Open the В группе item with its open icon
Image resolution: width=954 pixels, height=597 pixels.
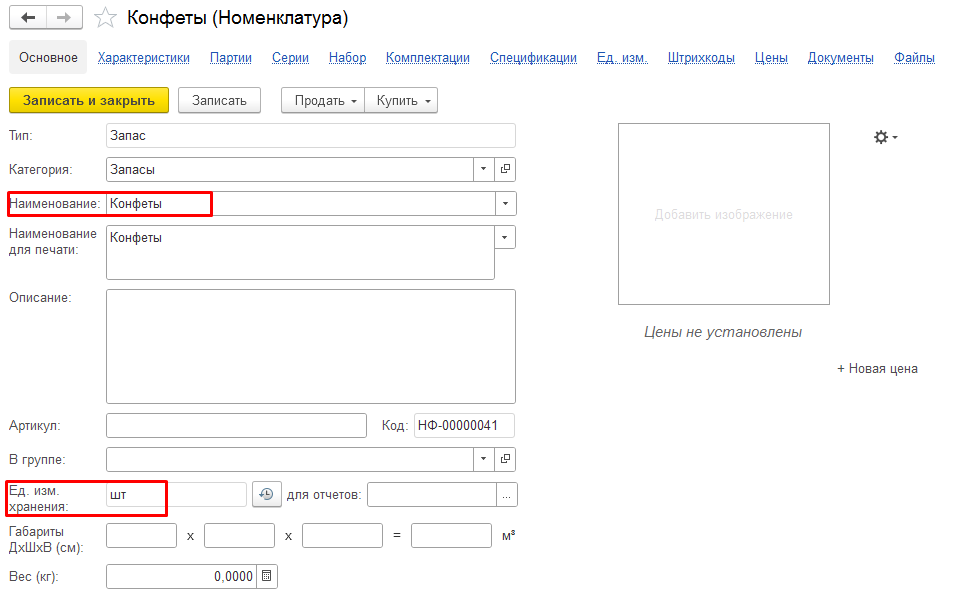505,459
